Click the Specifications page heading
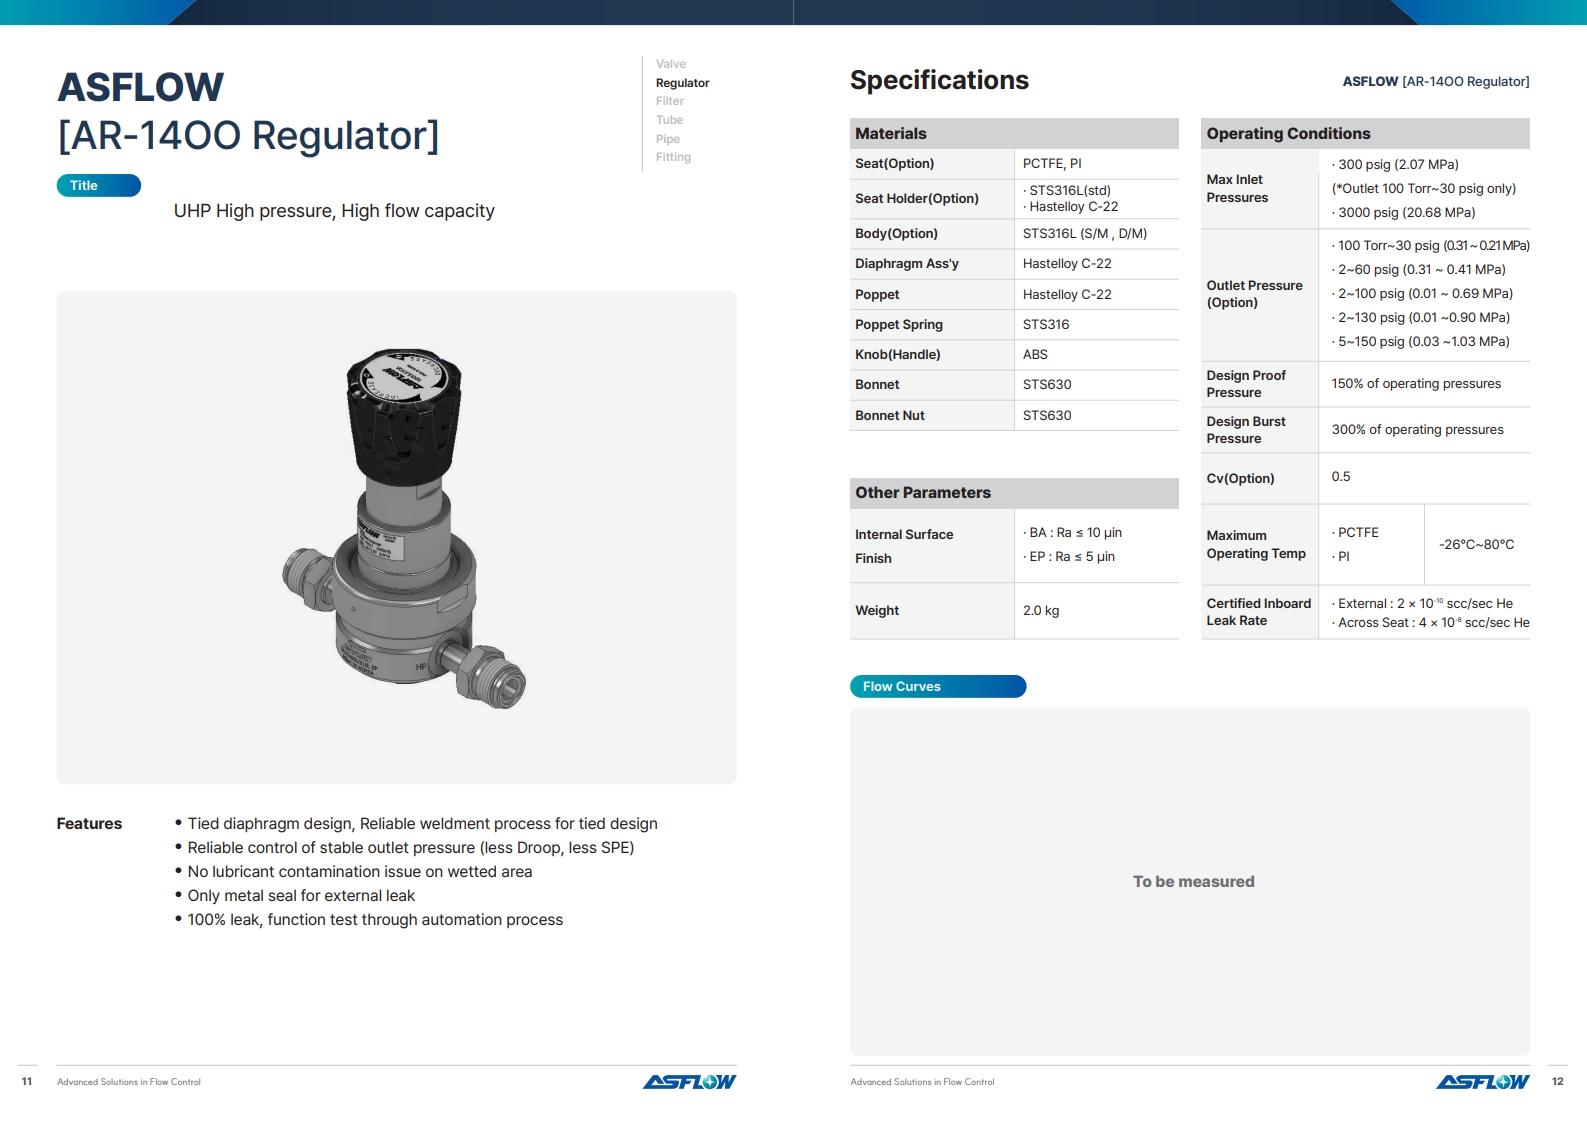 [939, 81]
